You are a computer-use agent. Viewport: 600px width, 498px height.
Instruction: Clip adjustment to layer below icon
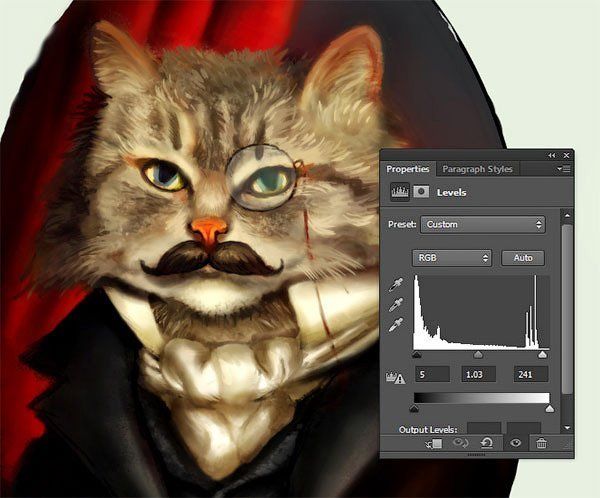(434, 444)
